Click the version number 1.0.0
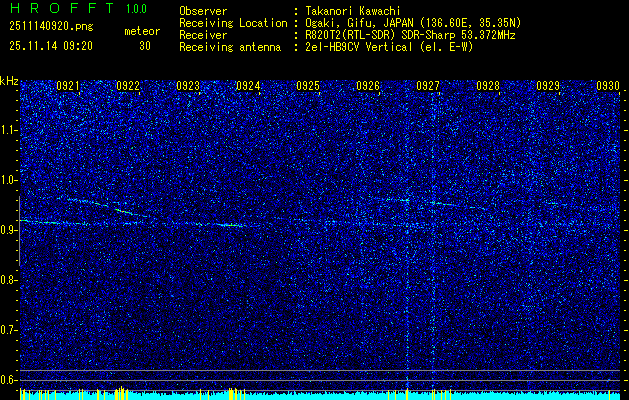This screenshot has height=400, width=629. click(136, 8)
